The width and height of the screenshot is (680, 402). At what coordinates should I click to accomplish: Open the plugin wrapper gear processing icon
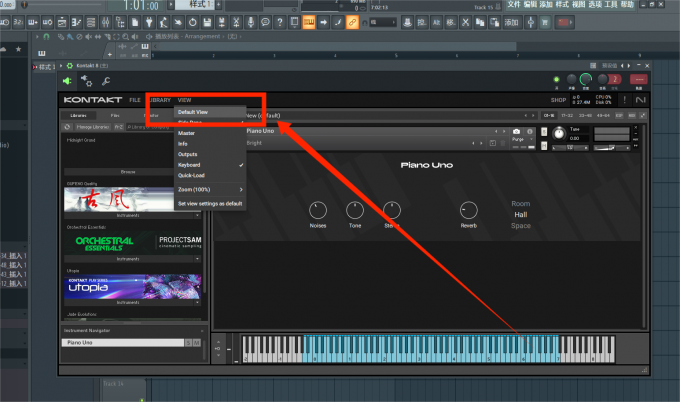(86, 81)
